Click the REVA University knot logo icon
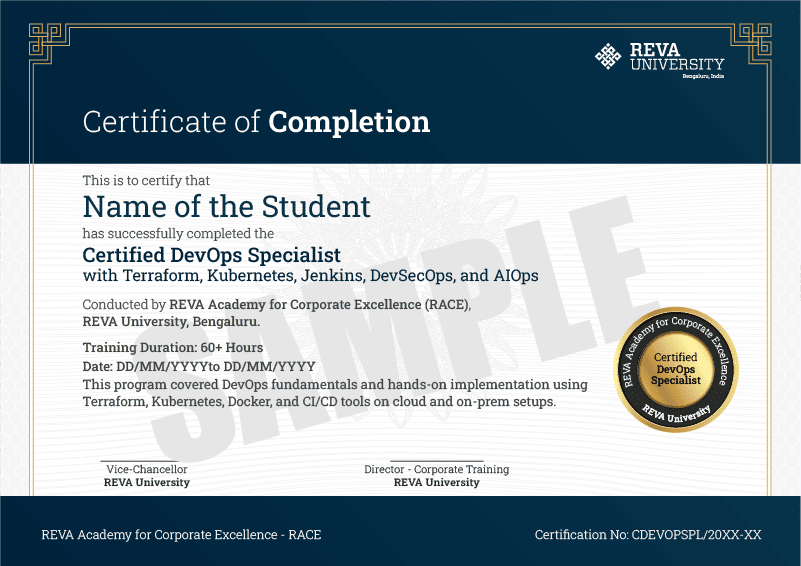 pos(608,56)
